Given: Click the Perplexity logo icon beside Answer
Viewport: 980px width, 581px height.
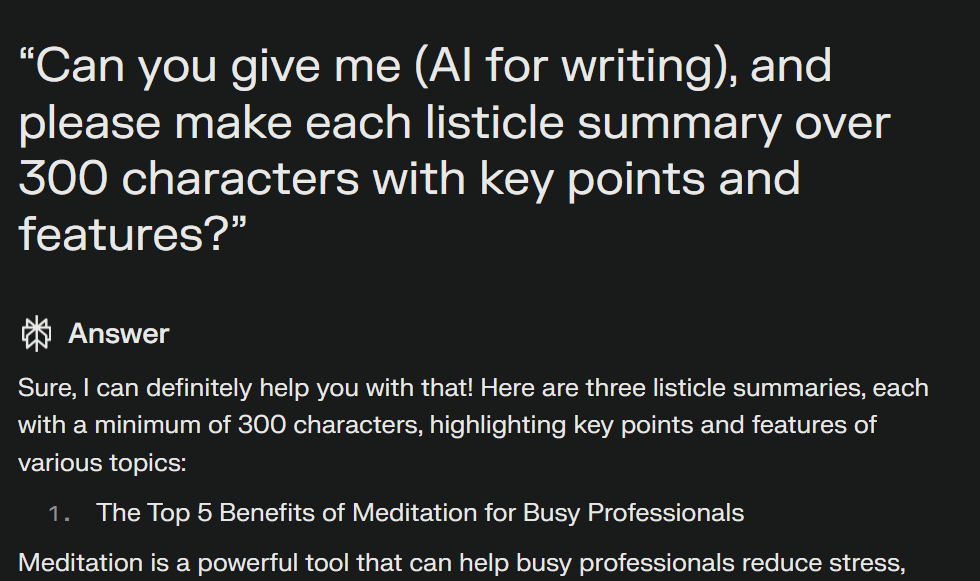Looking at the screenshot, I should coord(36,334).
